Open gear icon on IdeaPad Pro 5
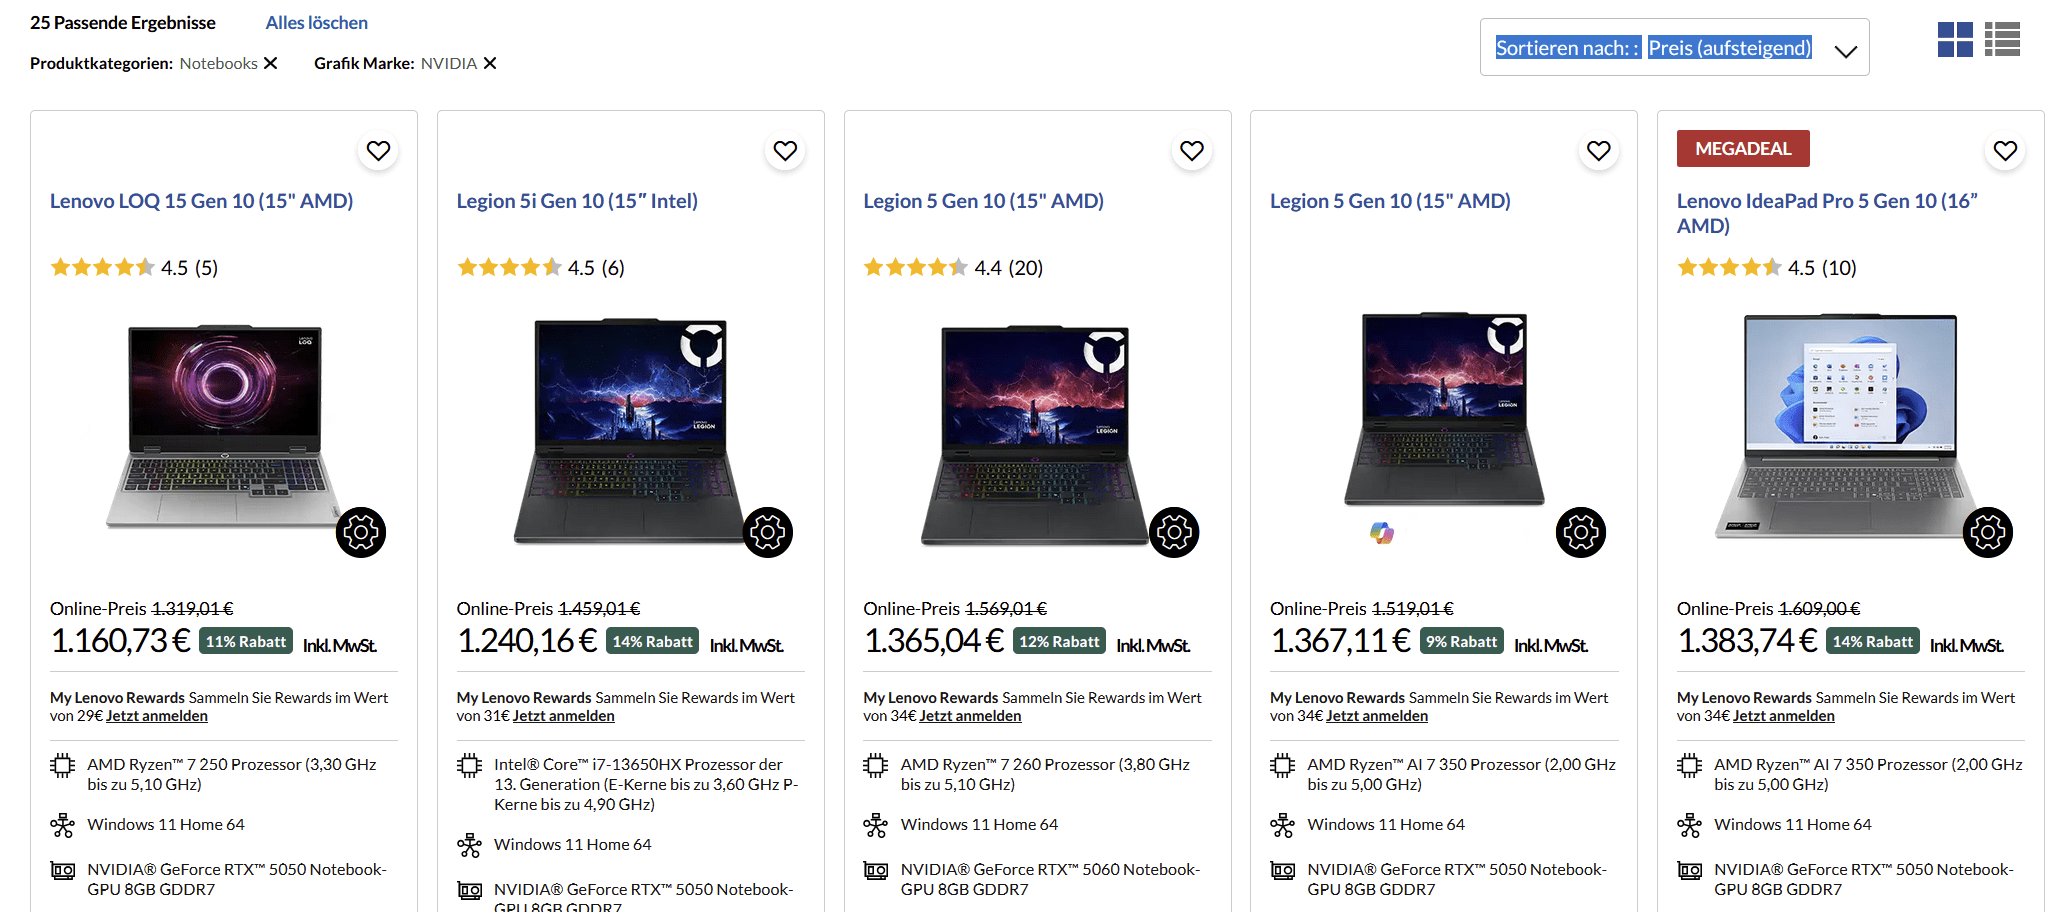Screen dimensions: 2060x912 click(1988, 532)
